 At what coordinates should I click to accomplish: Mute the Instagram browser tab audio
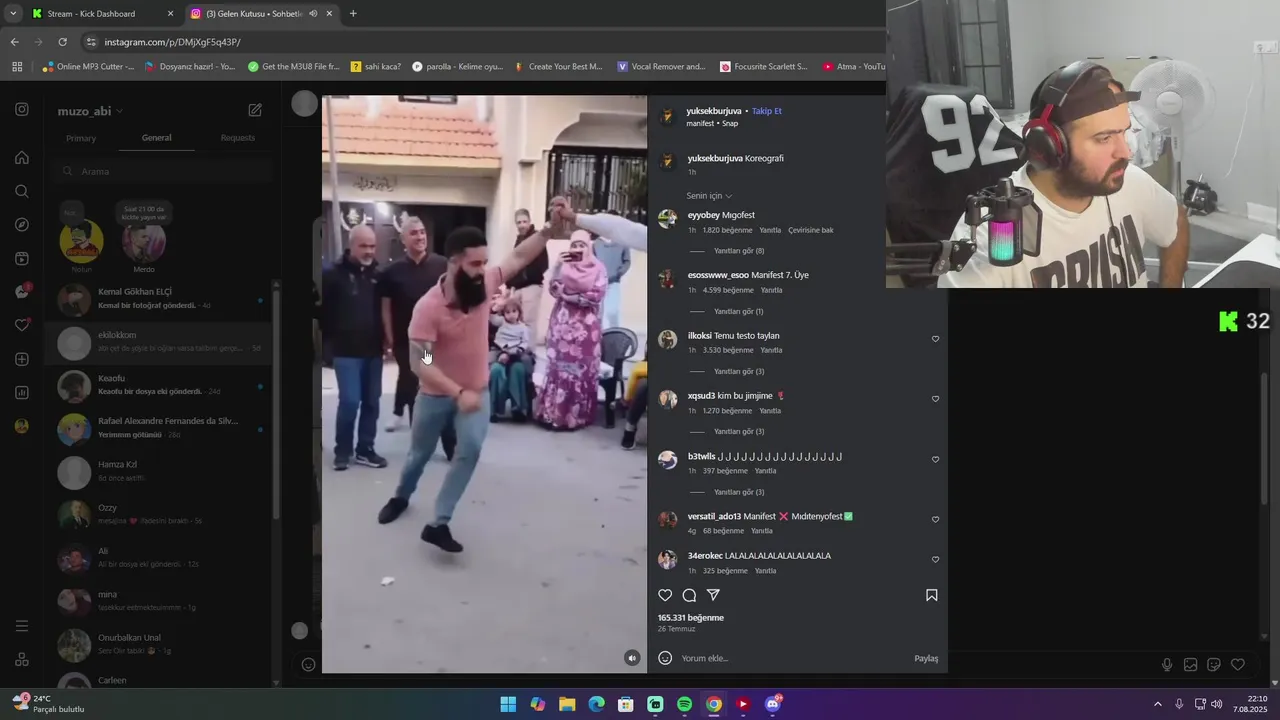[313, 14]
